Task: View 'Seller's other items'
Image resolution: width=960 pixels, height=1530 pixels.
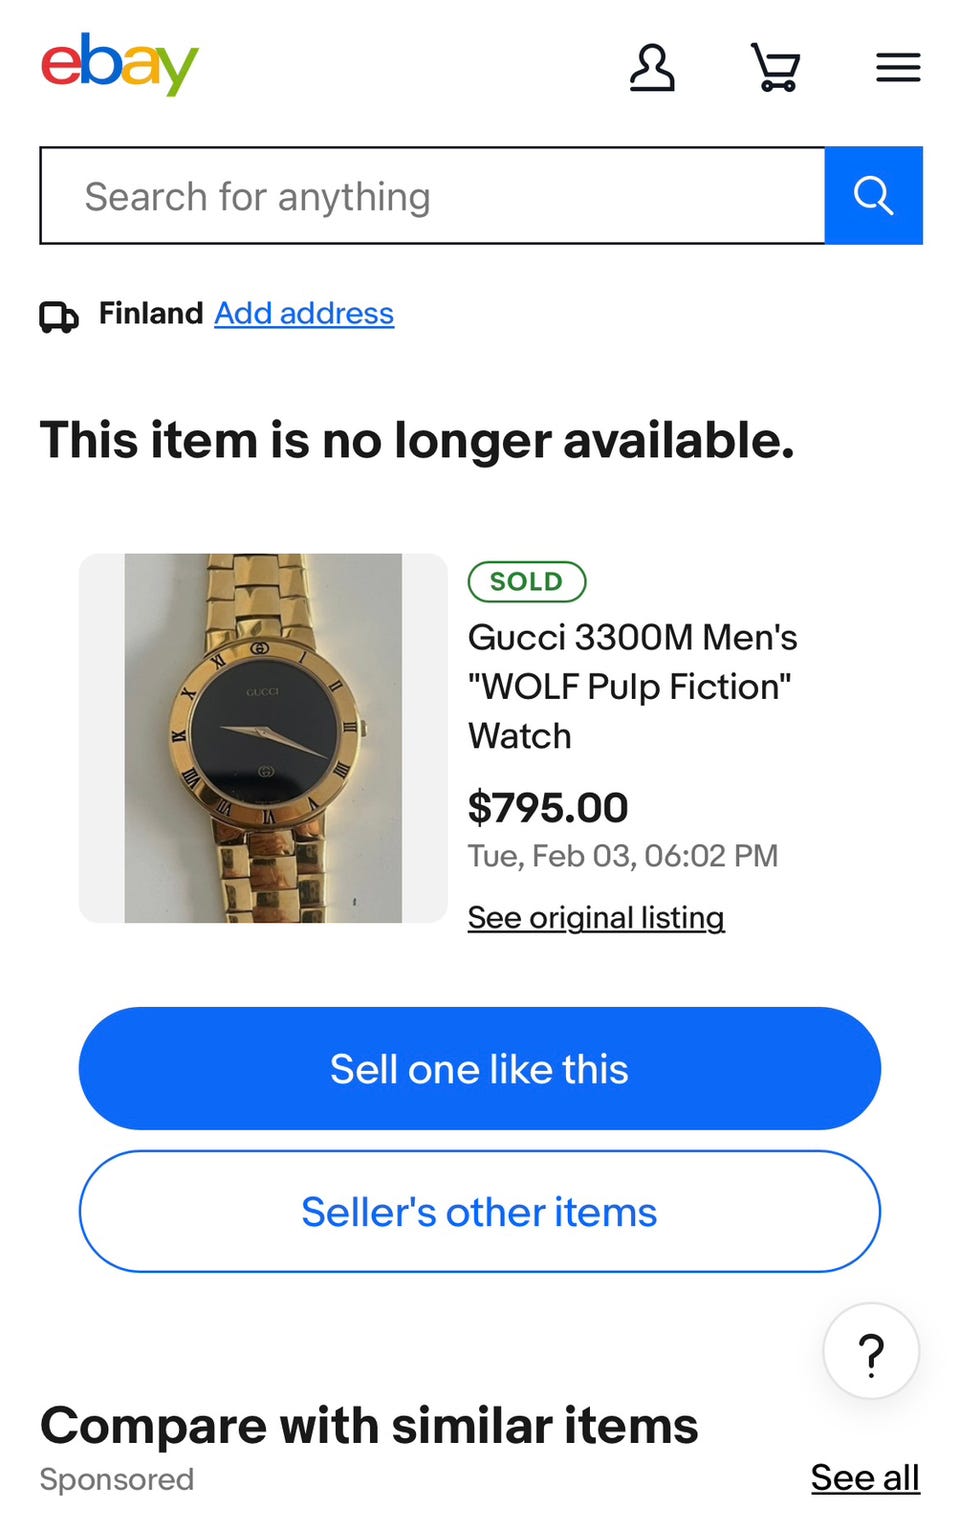Action: 480,1212
